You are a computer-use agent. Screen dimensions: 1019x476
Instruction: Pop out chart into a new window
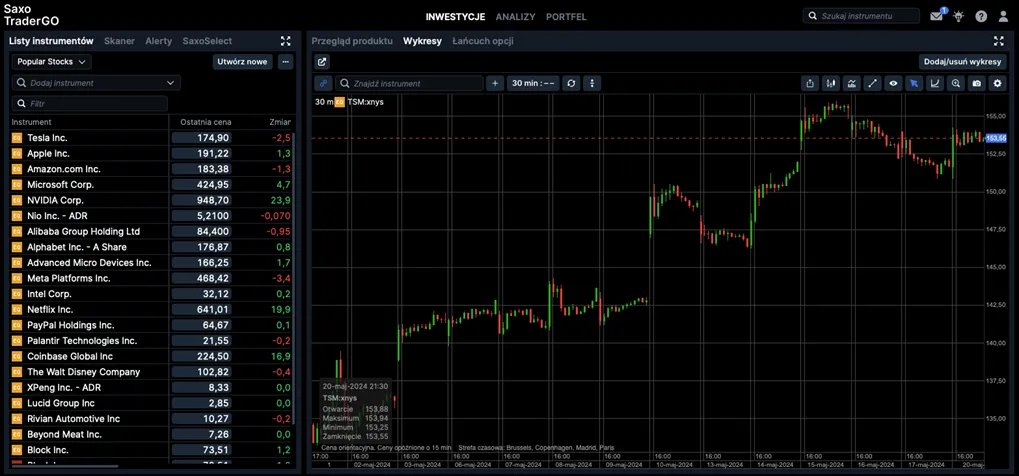coord(322,62)
